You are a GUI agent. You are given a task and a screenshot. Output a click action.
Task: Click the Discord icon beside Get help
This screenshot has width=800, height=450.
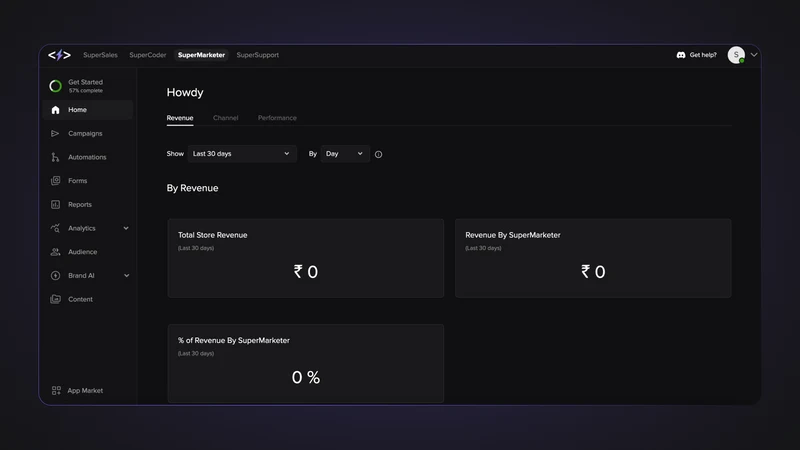(x=681, y=55)
